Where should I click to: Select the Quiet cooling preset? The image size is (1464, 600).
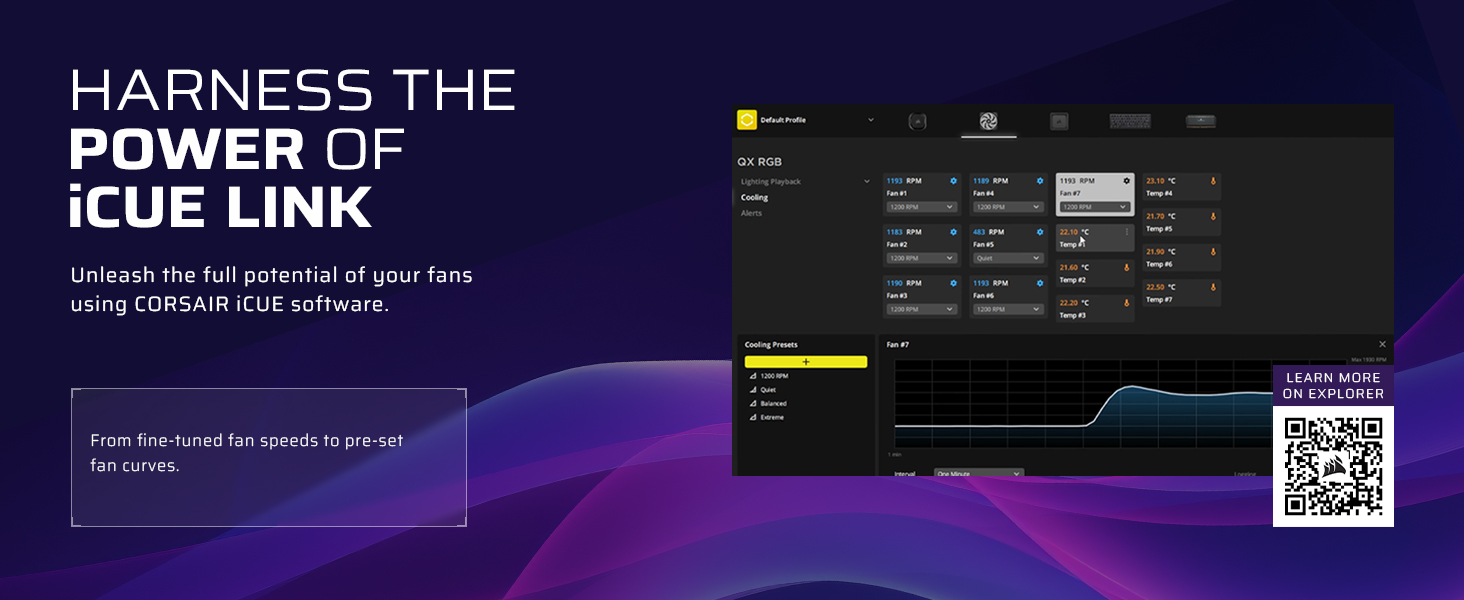768,390
